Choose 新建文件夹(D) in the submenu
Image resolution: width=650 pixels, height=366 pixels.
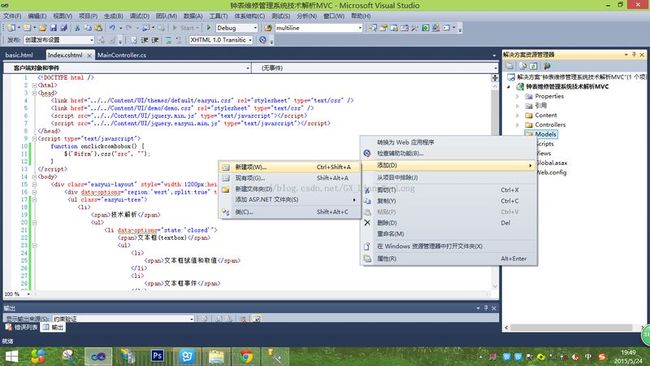[x=289, y=189]
